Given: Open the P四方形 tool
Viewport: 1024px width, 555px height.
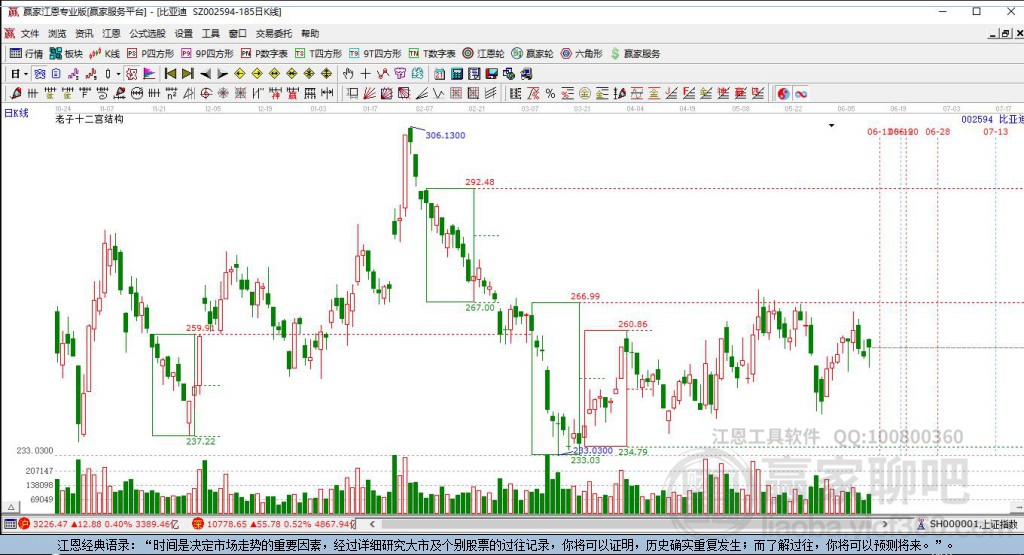Looking at the screenshot, I should (150, 54).
